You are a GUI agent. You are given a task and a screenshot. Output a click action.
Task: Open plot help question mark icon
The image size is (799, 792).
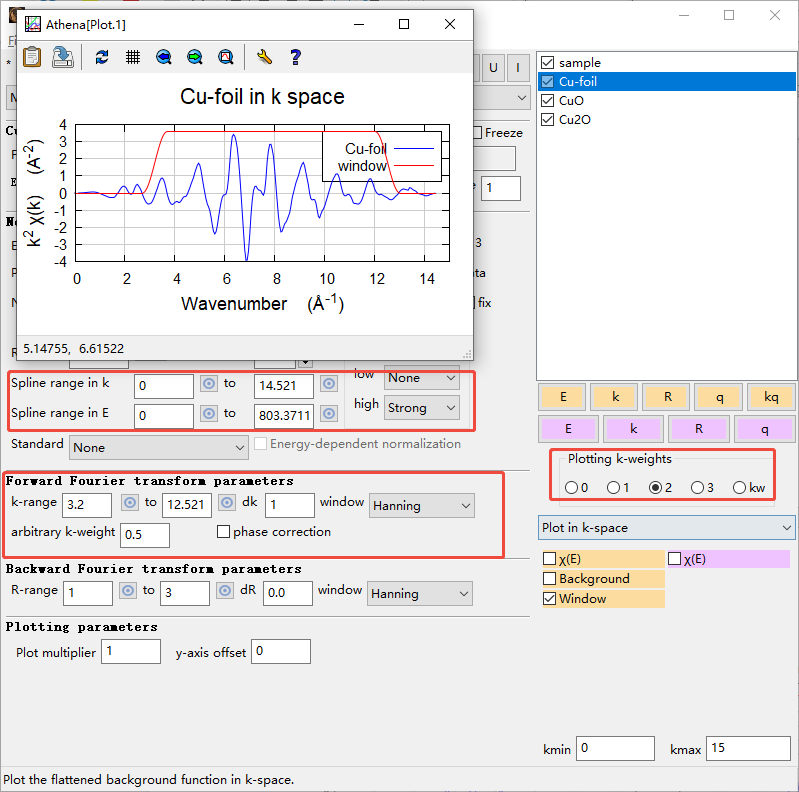point(295,57)
